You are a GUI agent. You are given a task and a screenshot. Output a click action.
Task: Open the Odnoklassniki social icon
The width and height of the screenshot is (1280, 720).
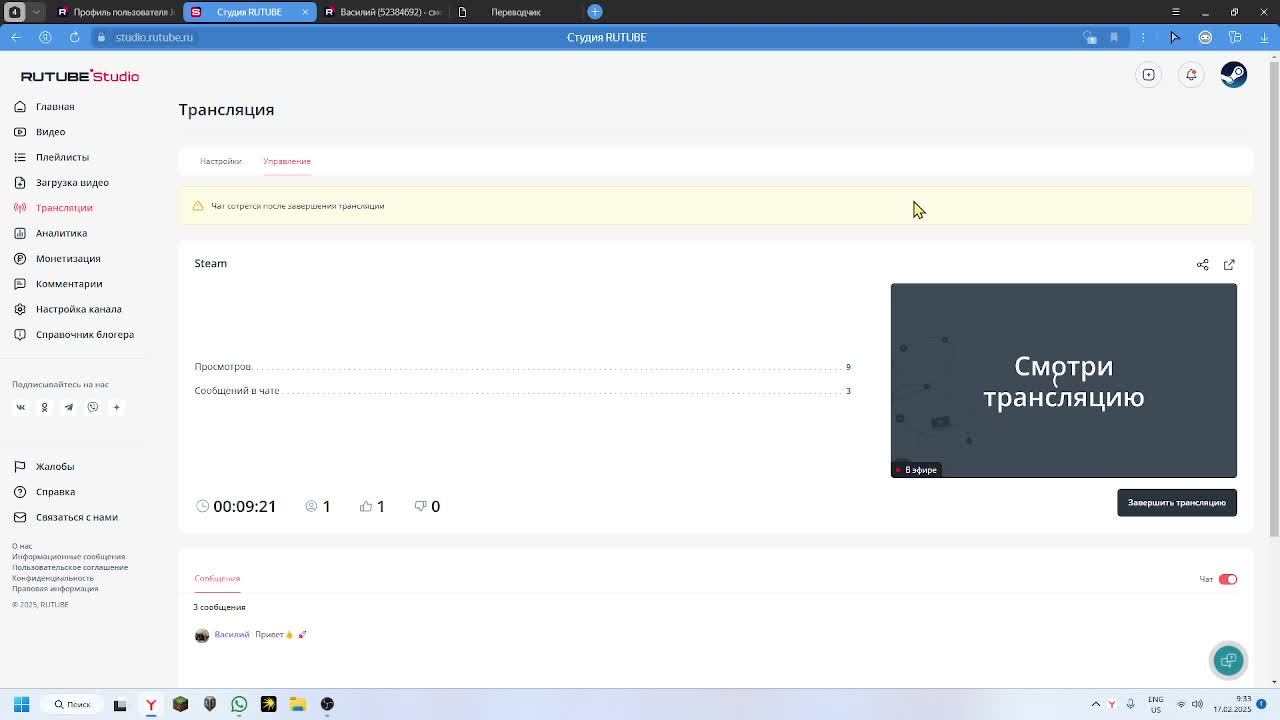(x=44, y=407)
